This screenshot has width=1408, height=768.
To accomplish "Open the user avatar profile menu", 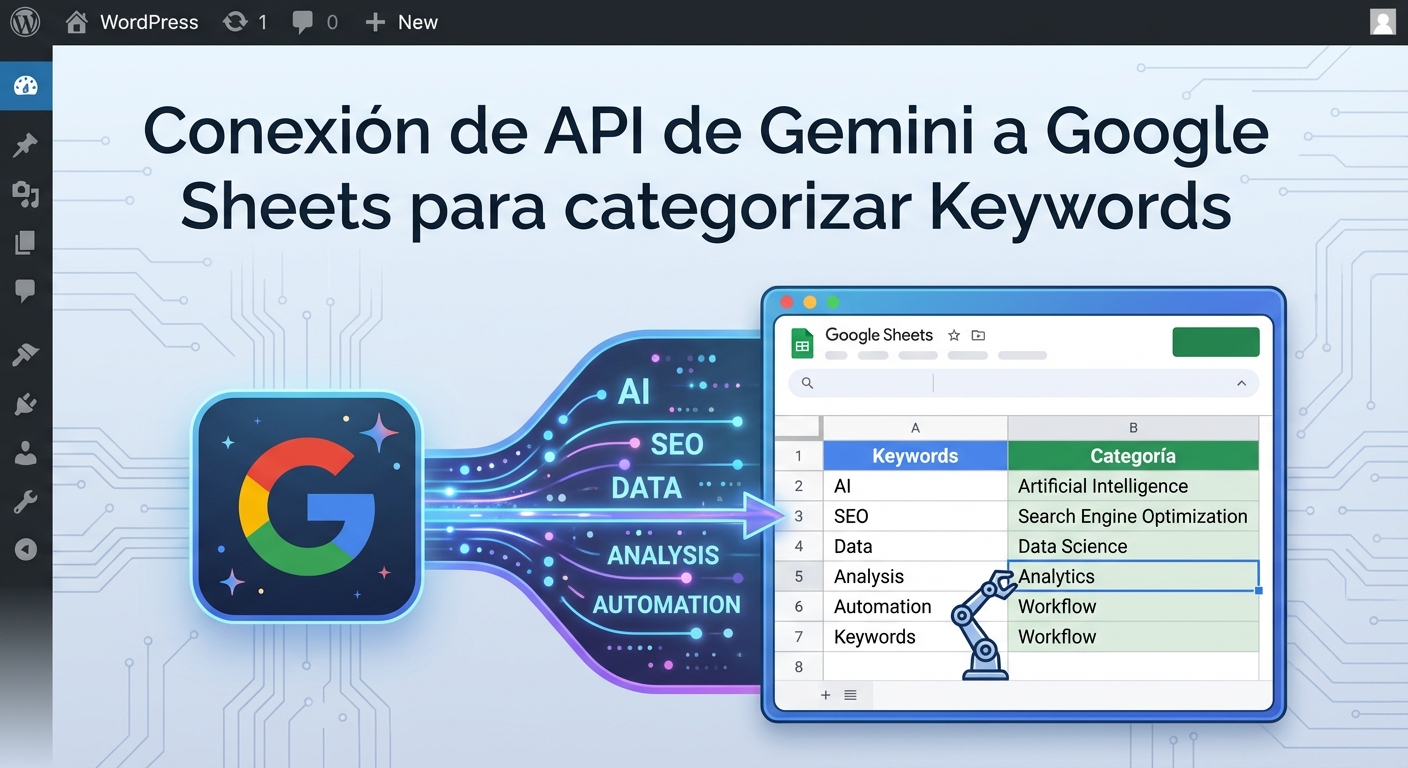I will point(1382,22).
